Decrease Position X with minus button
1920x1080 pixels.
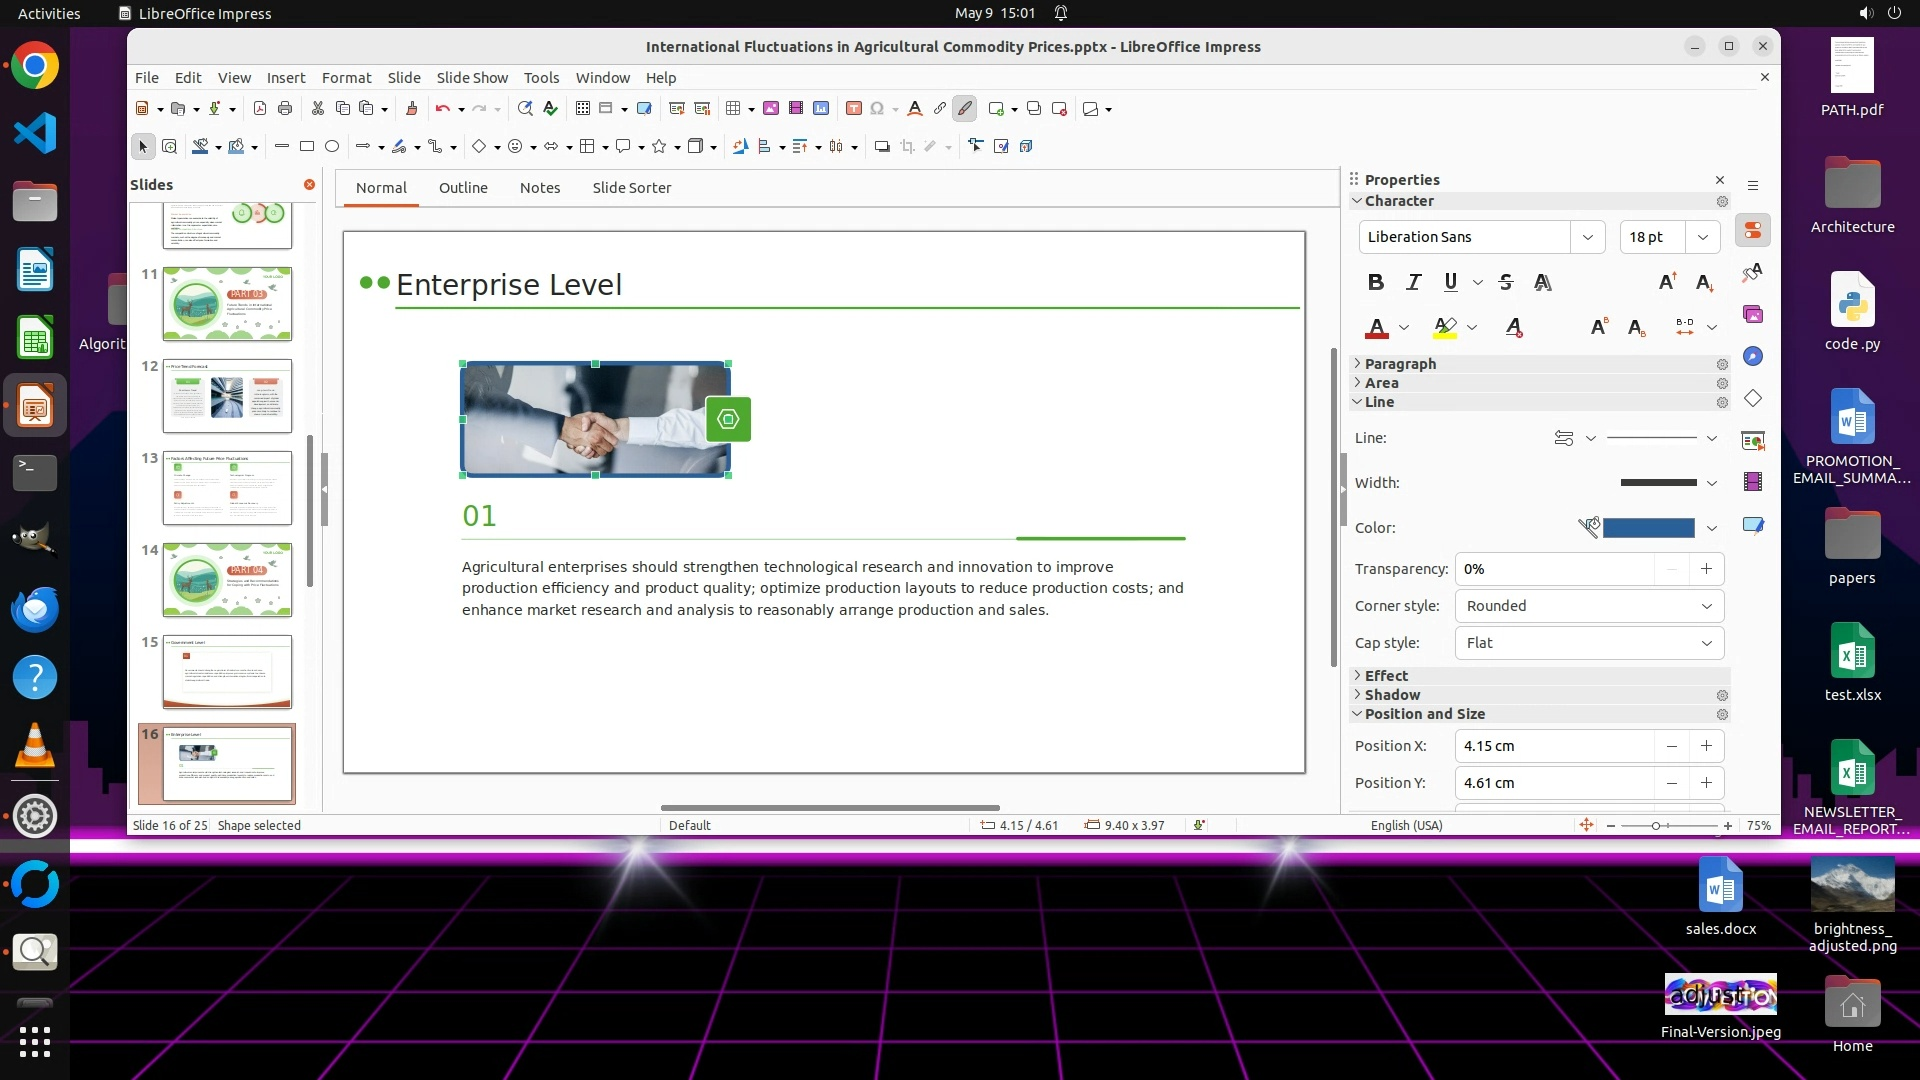click(1671, 746)
